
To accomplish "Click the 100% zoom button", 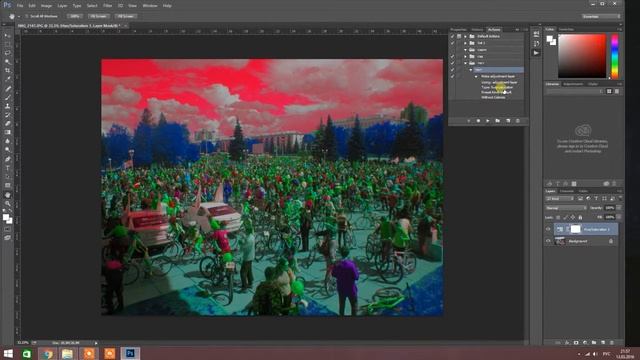I will pos(75,16).
